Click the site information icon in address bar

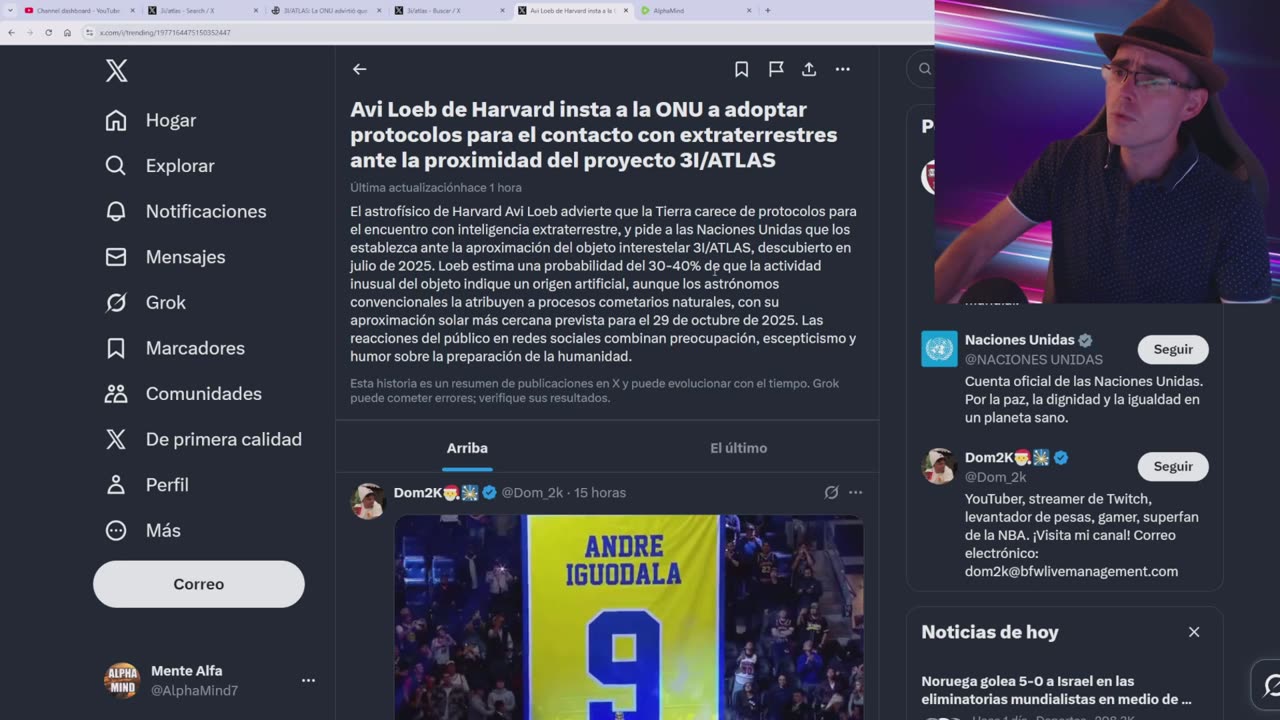[x=89, y=32]
